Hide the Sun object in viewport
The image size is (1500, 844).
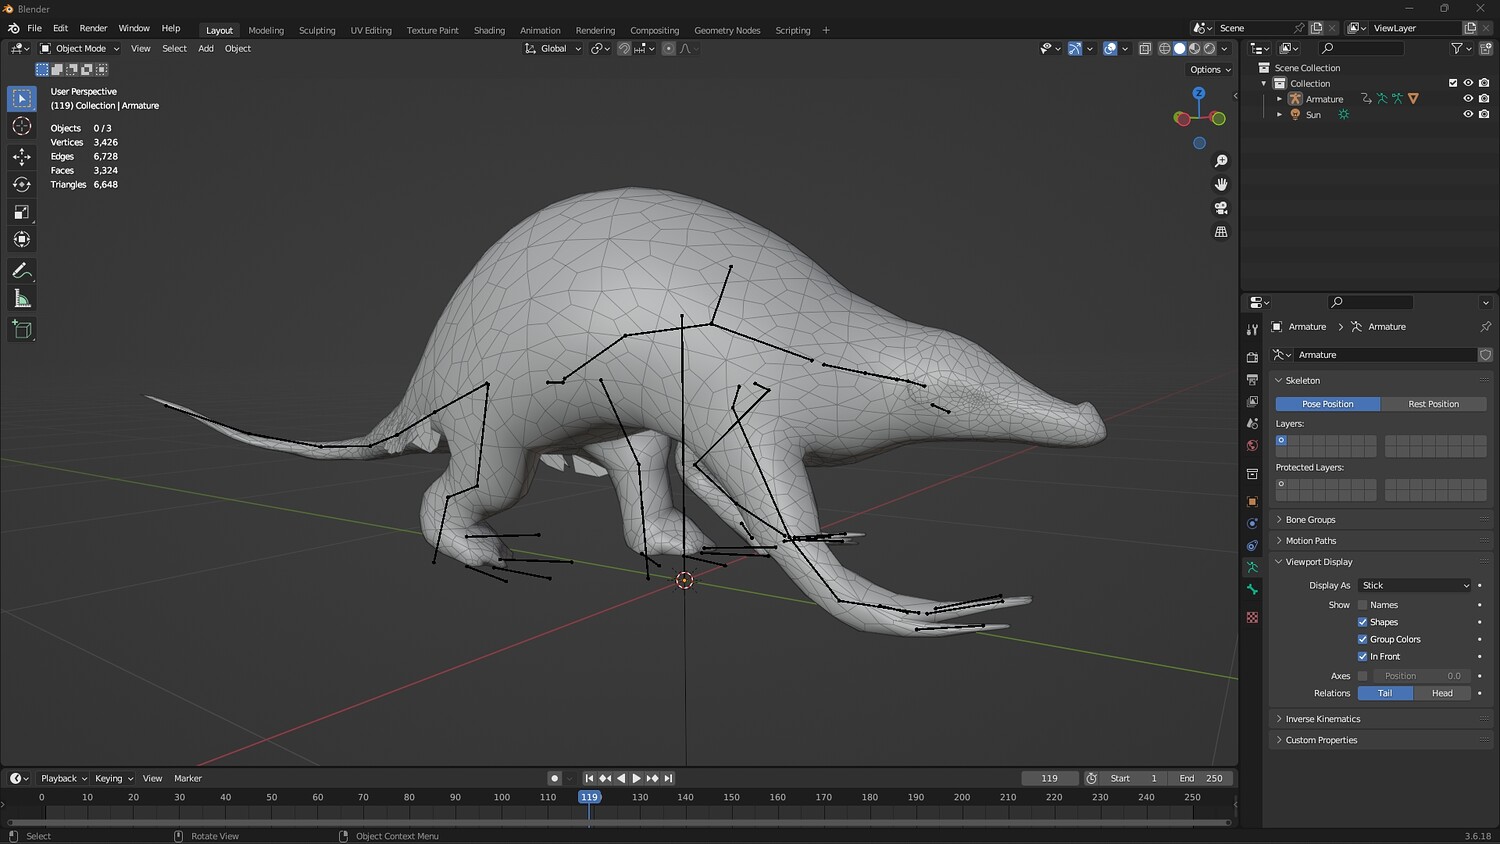coord(1468,115)
